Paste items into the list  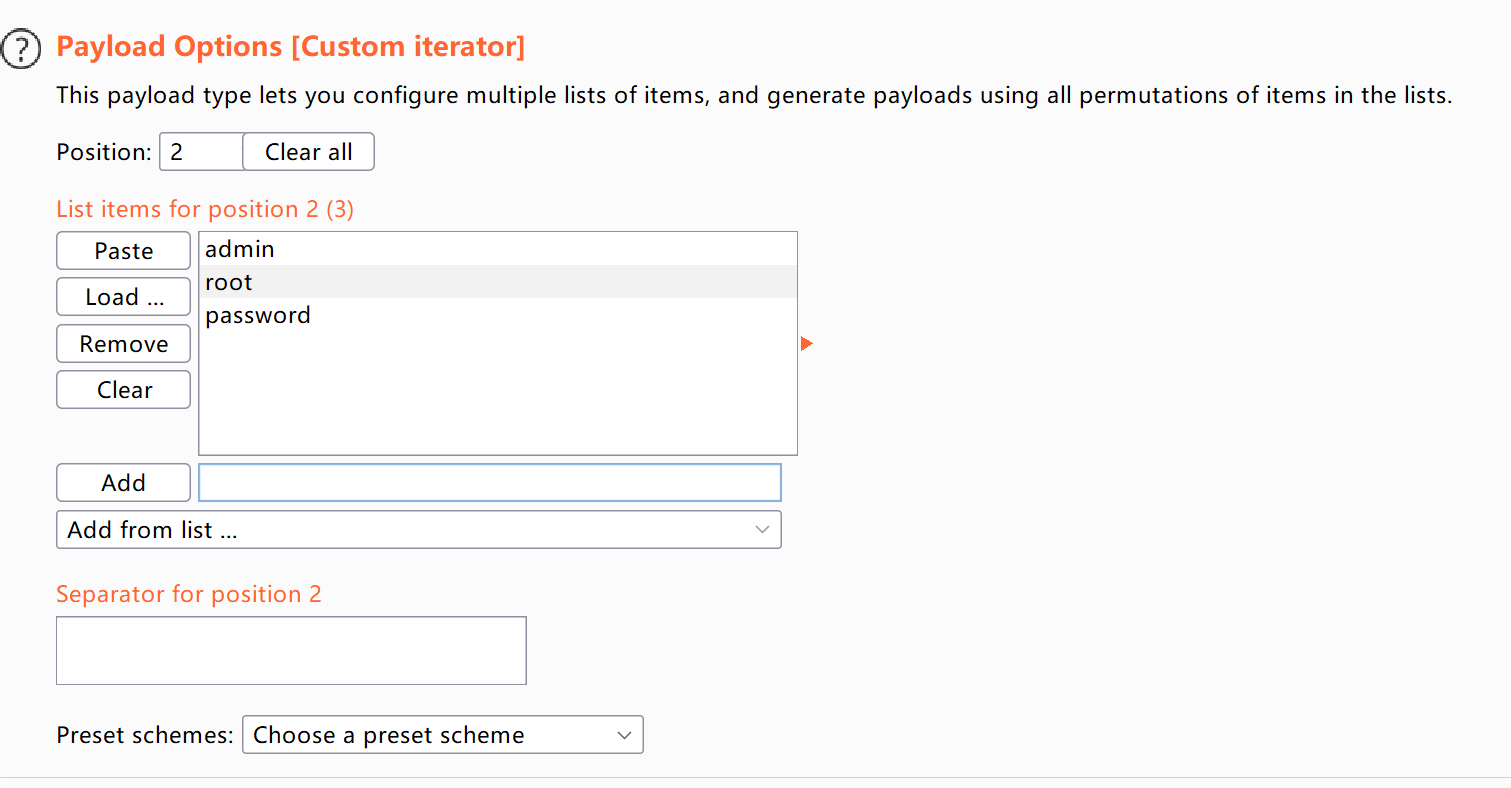[x=123, y=251]
